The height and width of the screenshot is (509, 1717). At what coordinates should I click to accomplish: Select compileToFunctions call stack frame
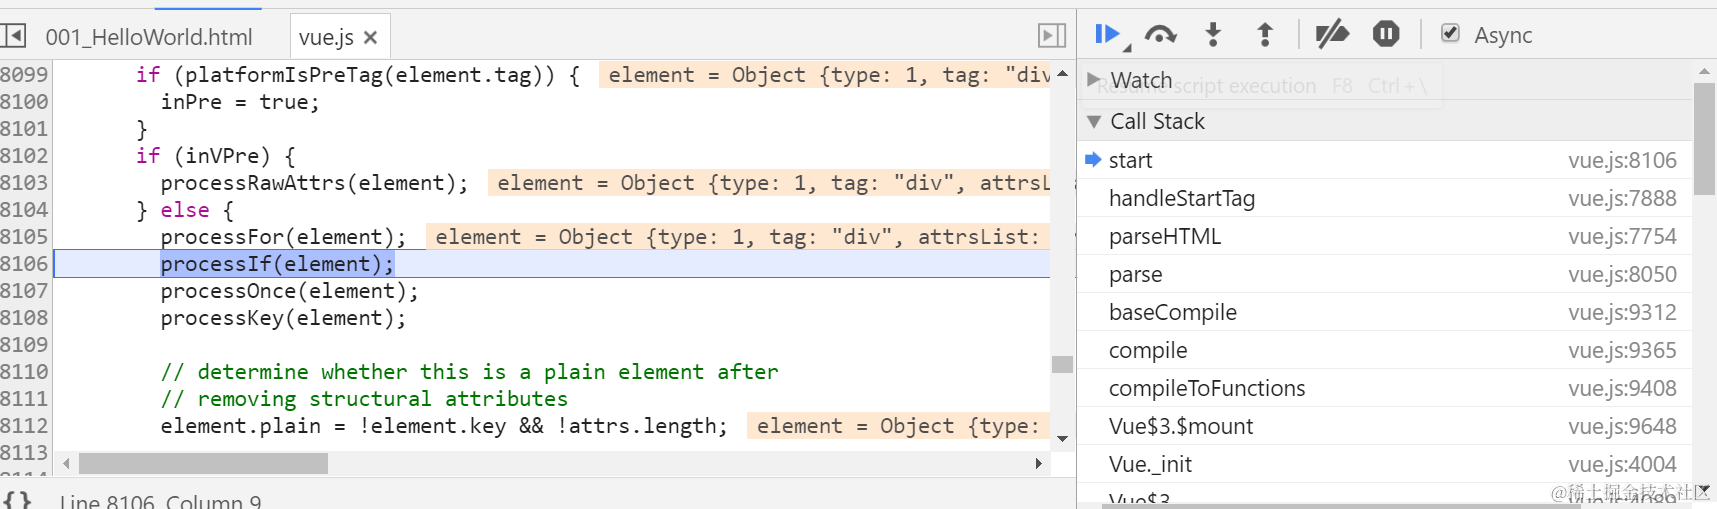pos(1385,388)
